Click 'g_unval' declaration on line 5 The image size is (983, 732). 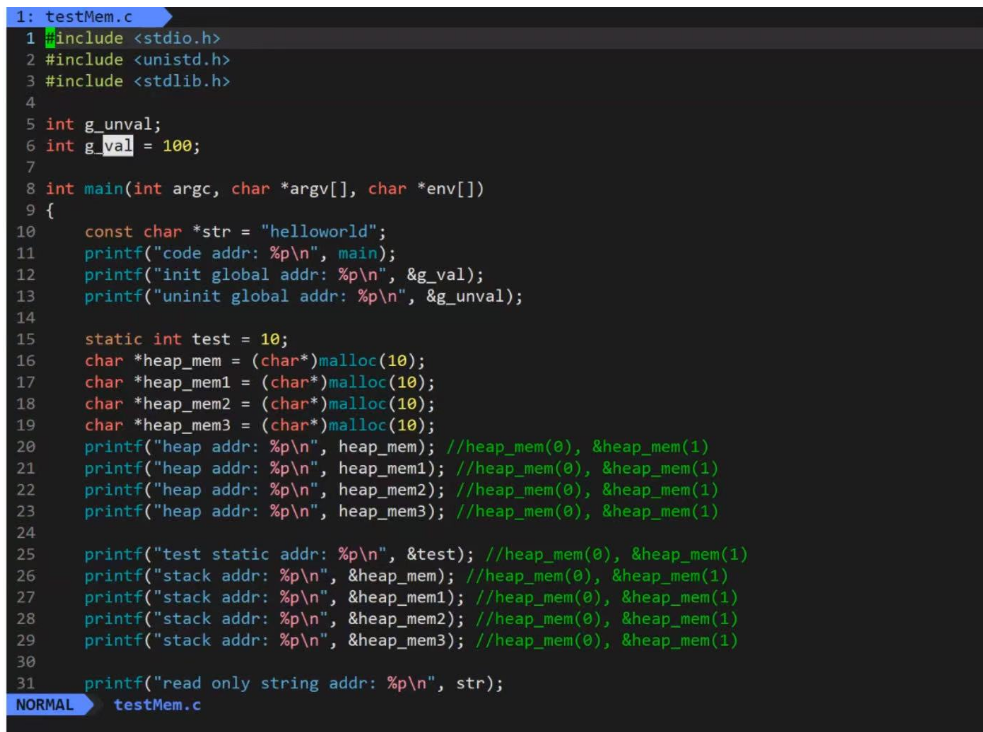120,124
